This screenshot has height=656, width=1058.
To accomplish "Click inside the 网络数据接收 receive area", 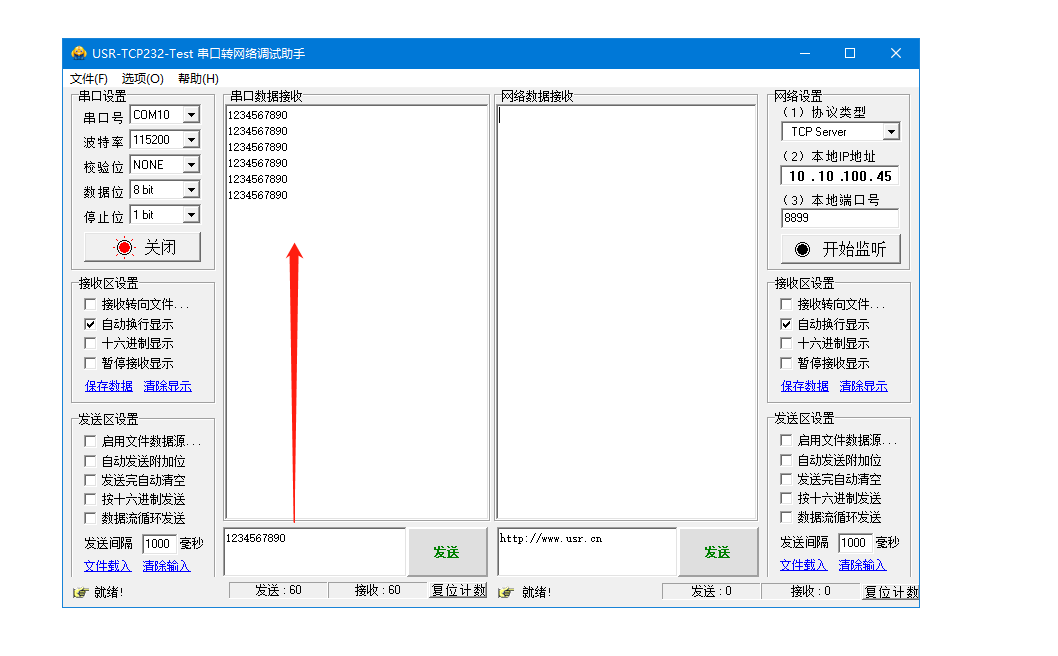I will tap(627, 312).
